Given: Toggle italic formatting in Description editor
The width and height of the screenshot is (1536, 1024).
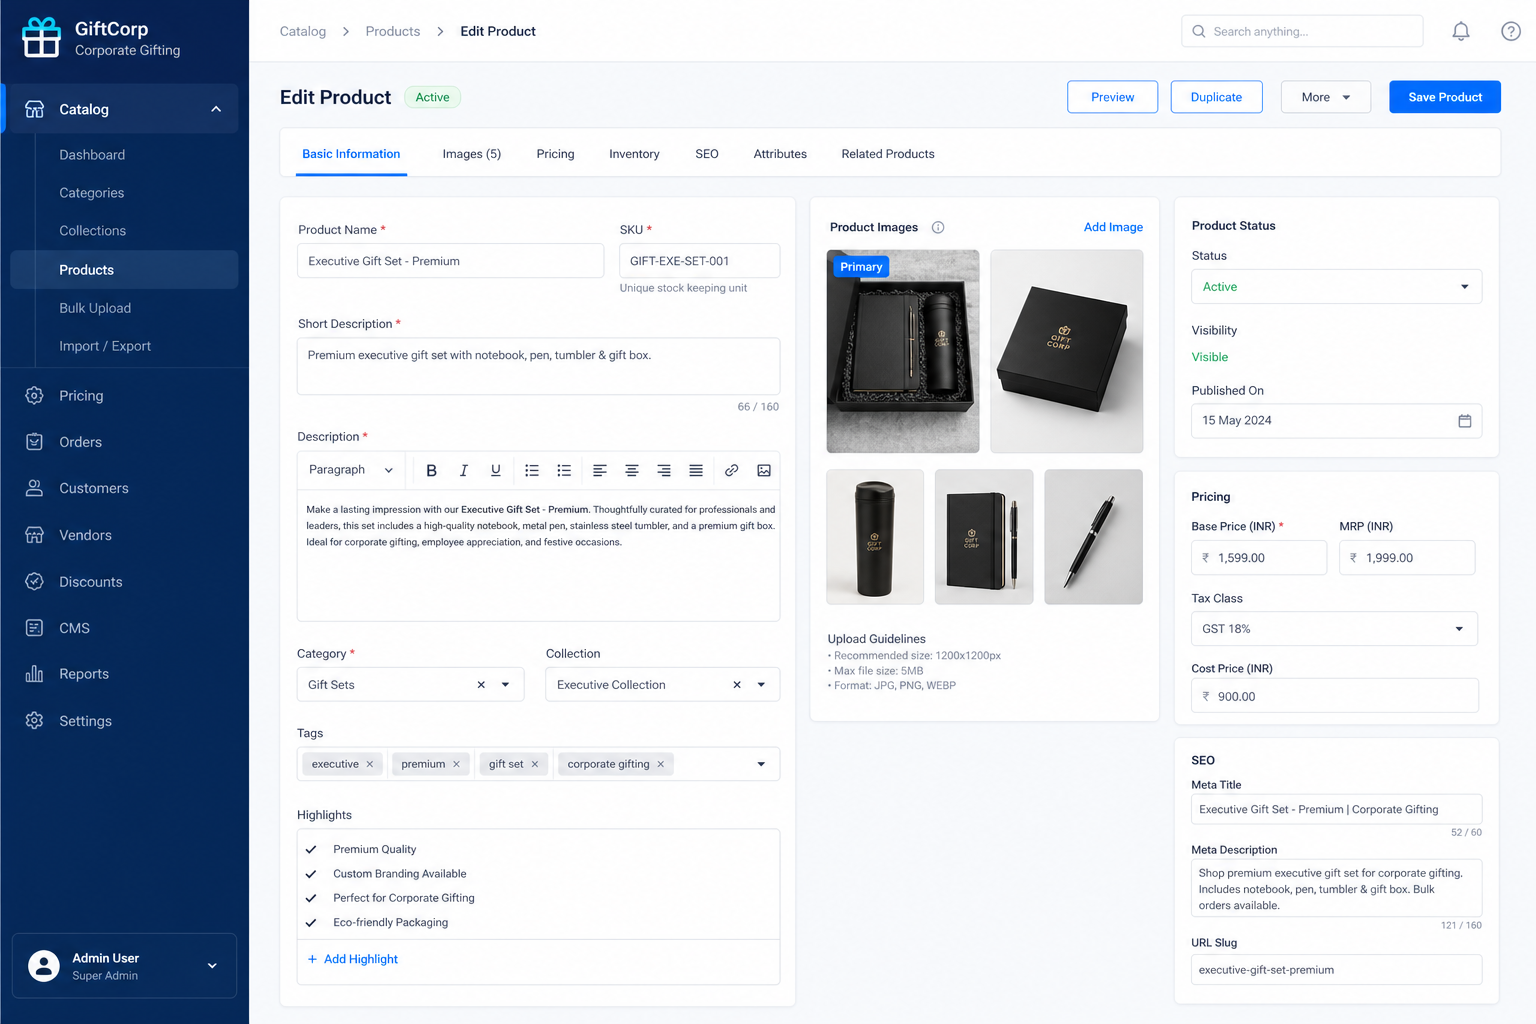Looking at the screenshot, I should tap(463, 470).
